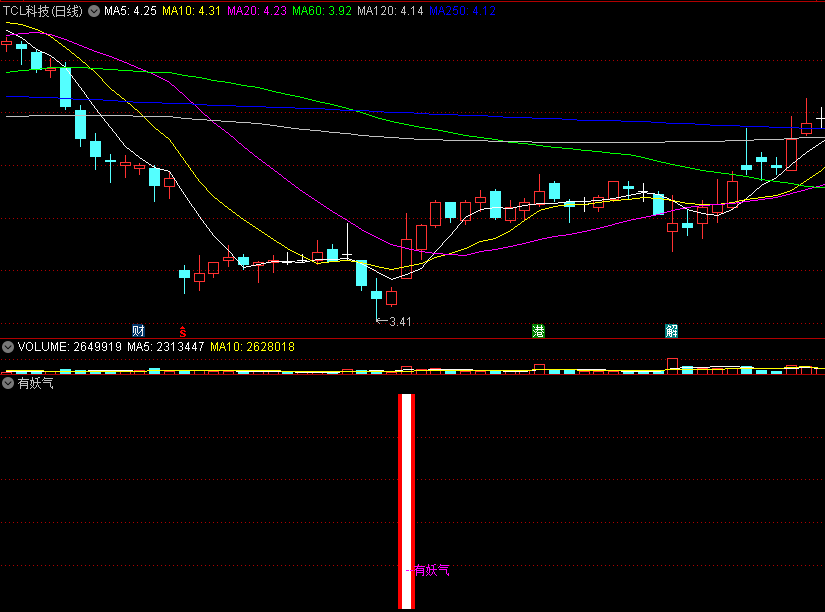Click the 3.41 lowest price label
Screen dimensions: 825x612
400,322
